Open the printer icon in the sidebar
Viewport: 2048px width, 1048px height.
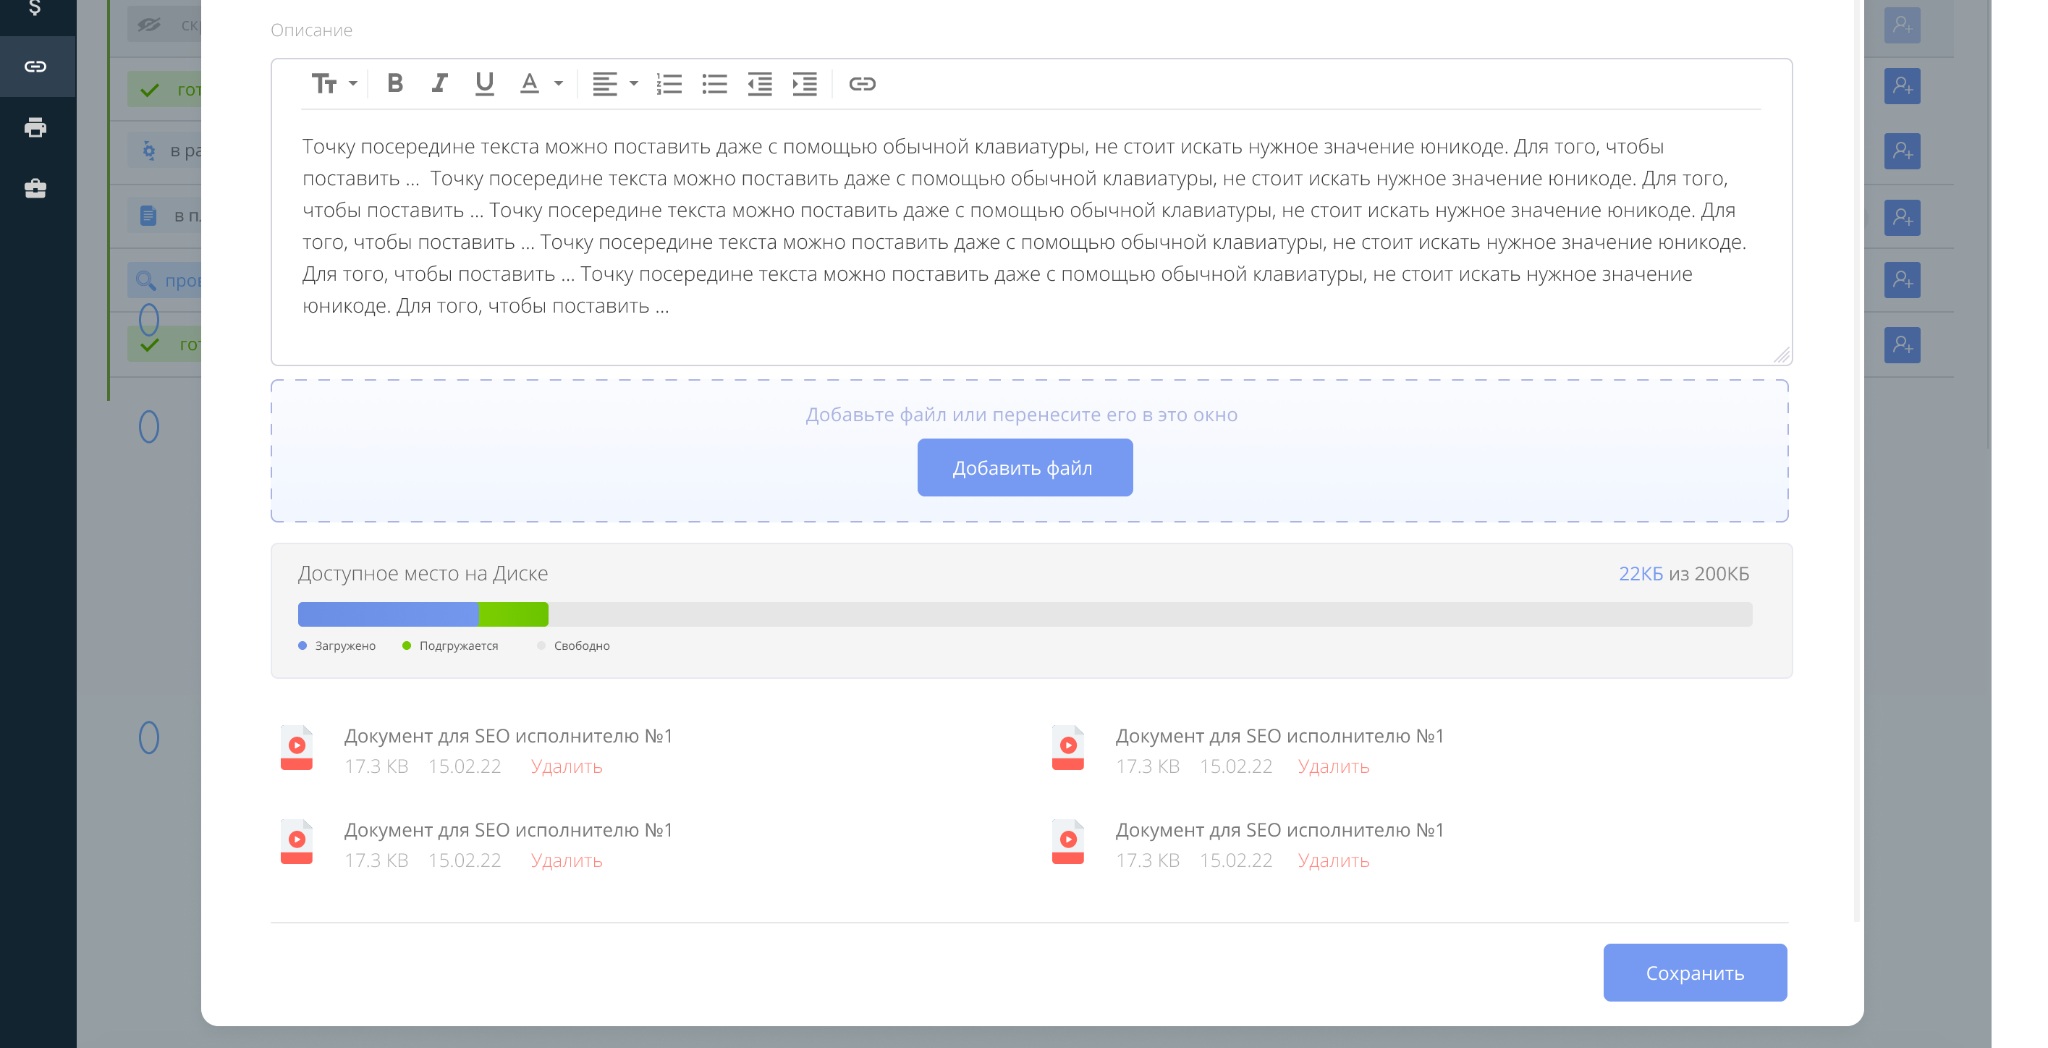pyautogui.click(x=36, y=128)
